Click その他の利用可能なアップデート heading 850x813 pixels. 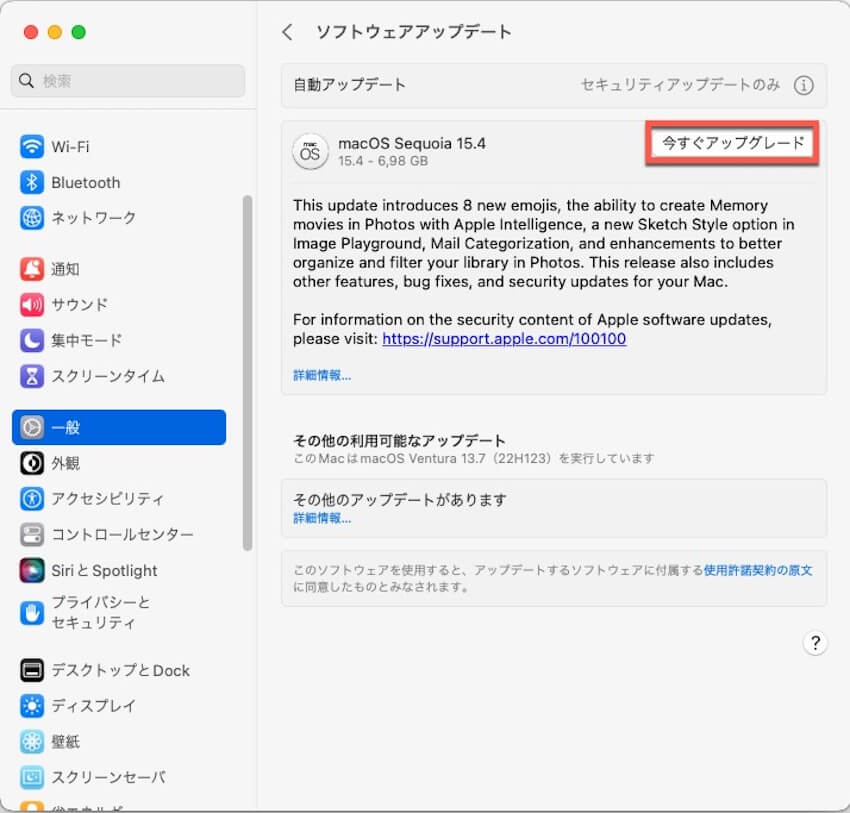coord(399,441)
